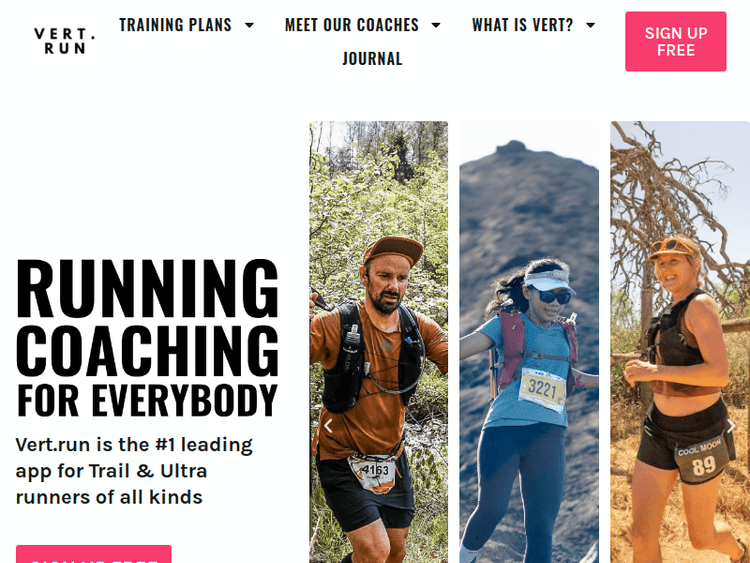Expand the Meet Our Coaches dropdown arrow

436,25
